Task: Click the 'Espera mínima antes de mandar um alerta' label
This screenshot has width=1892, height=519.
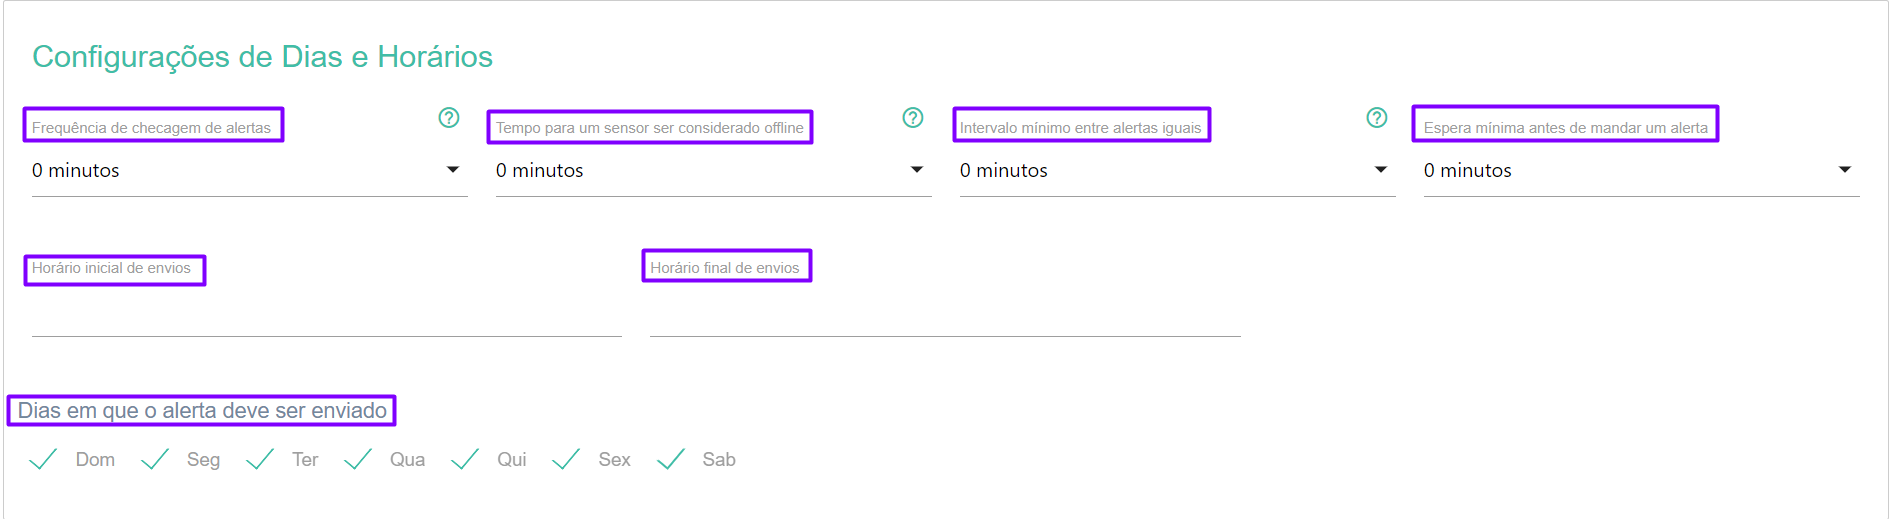Action: pos(1565,127)
